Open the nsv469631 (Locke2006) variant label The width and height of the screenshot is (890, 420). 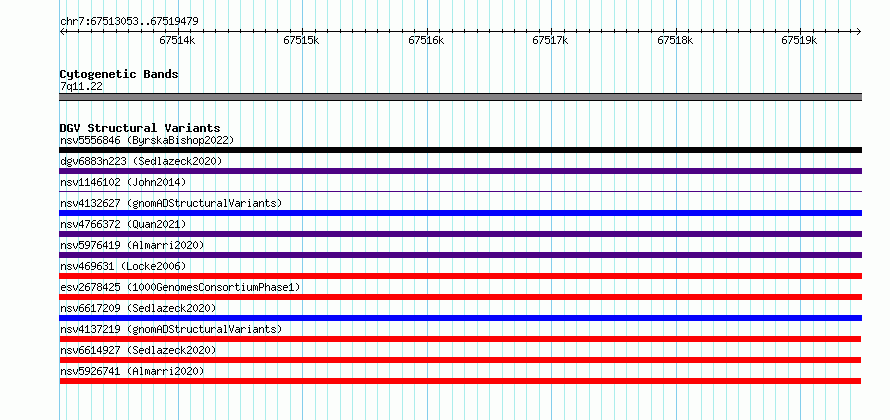point(123,266)
